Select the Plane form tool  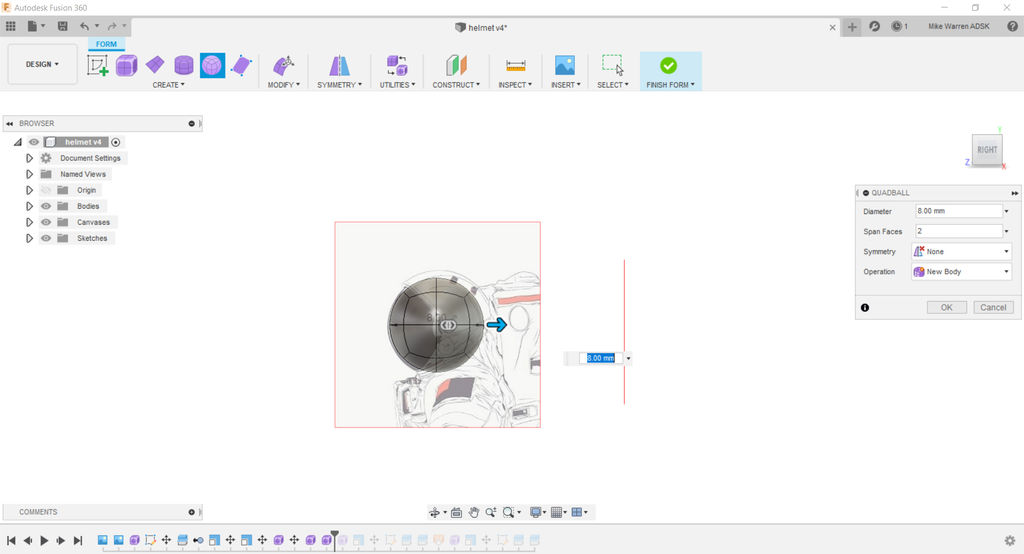[x=155, y=65]
